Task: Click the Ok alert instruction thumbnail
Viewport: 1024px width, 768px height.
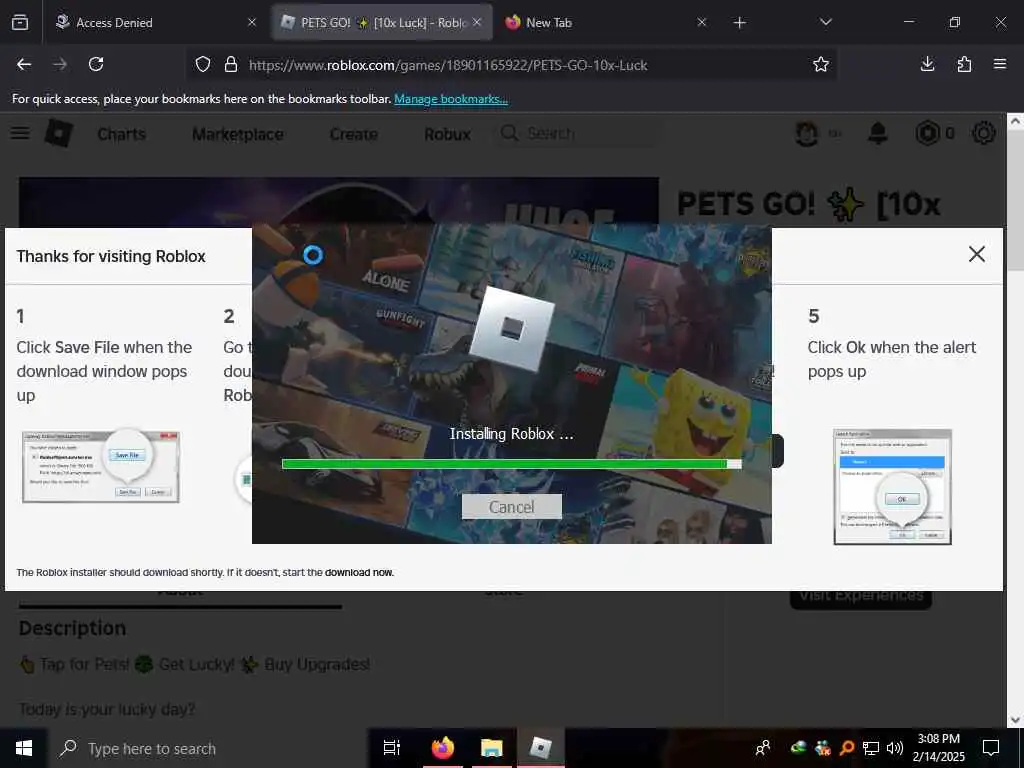Action: tap(892, 487)
